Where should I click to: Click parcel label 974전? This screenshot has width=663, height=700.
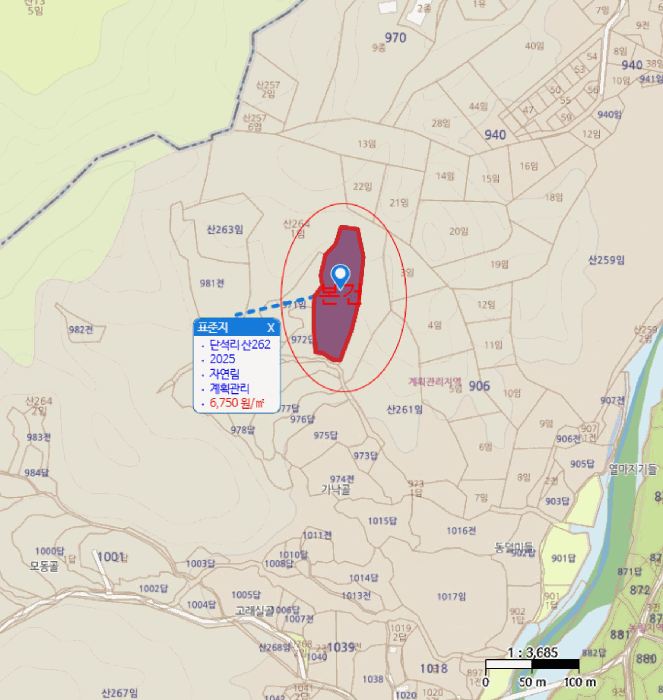tap(342, 479)
